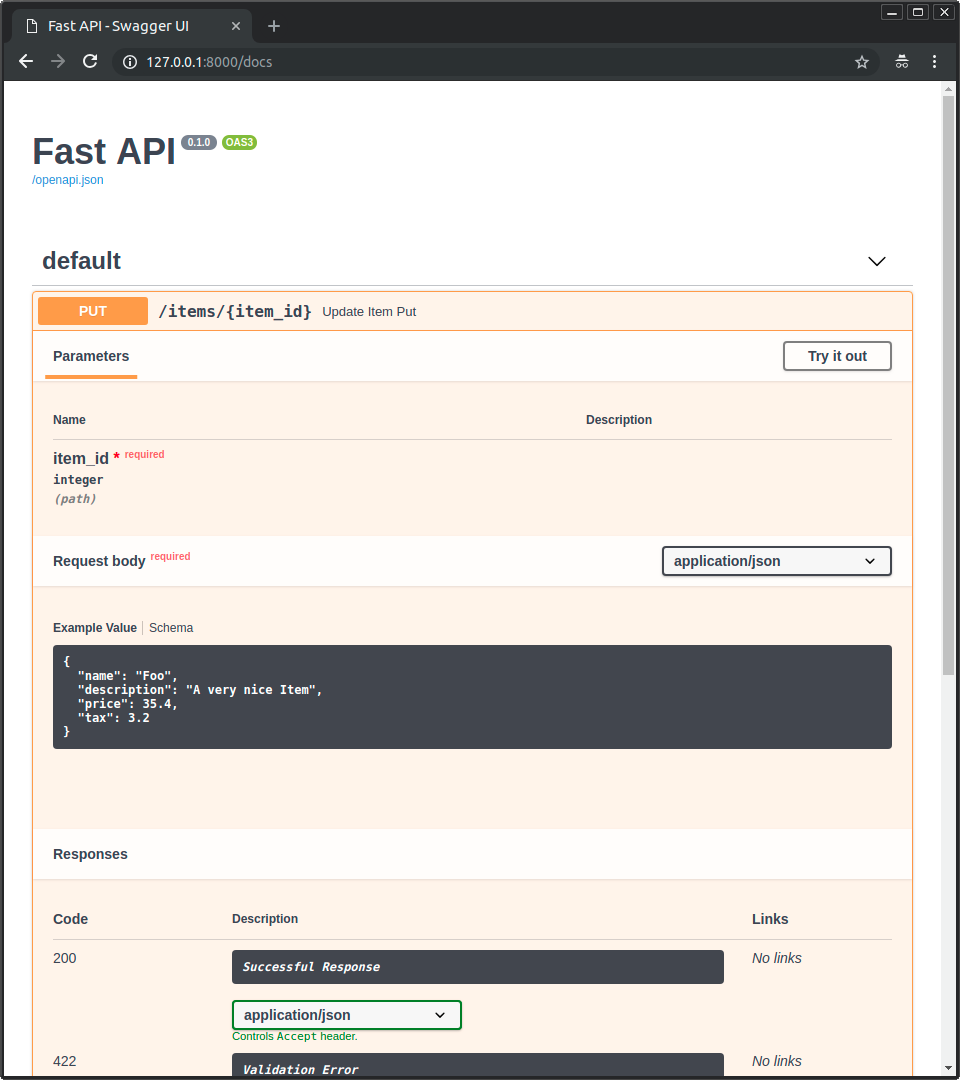960x1080 pixels.
Task: Select the Example Value toggle
Action: coord(94,627)
